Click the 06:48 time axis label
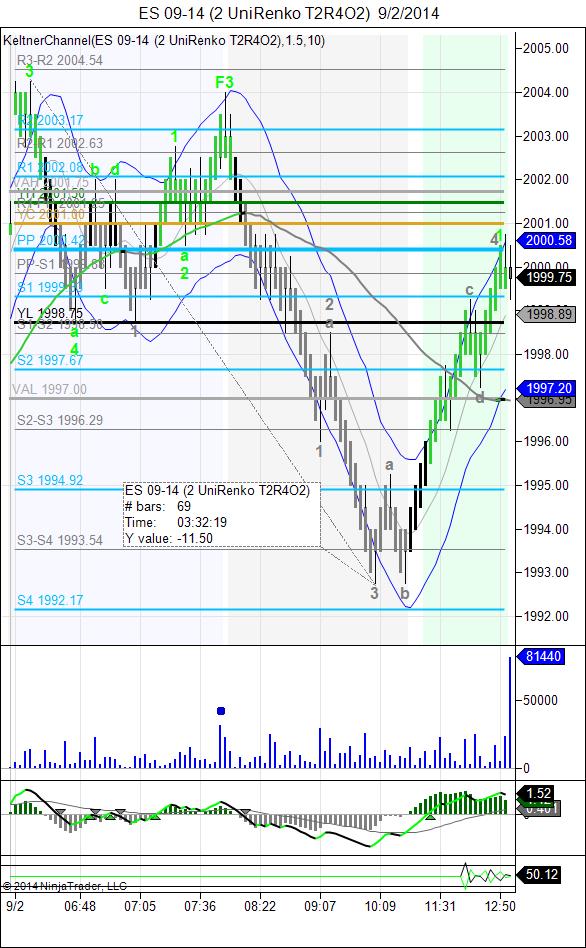586x948 pixels. click(x=80, y=906)
